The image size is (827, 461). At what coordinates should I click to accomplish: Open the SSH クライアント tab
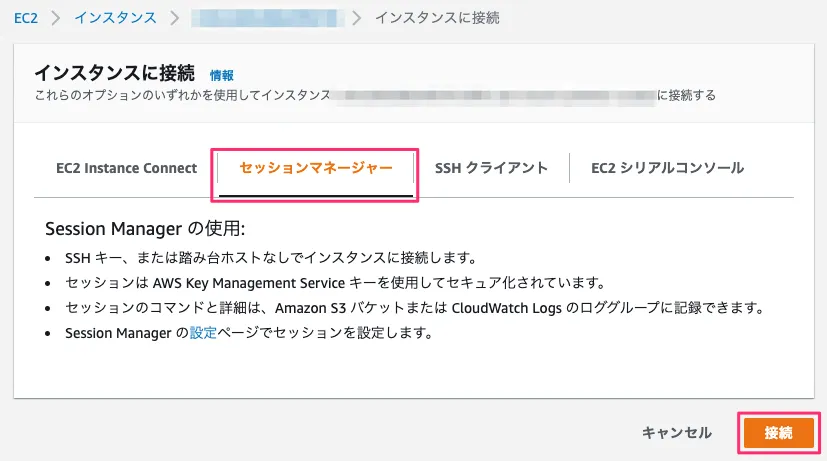click(x=491, y=168)
